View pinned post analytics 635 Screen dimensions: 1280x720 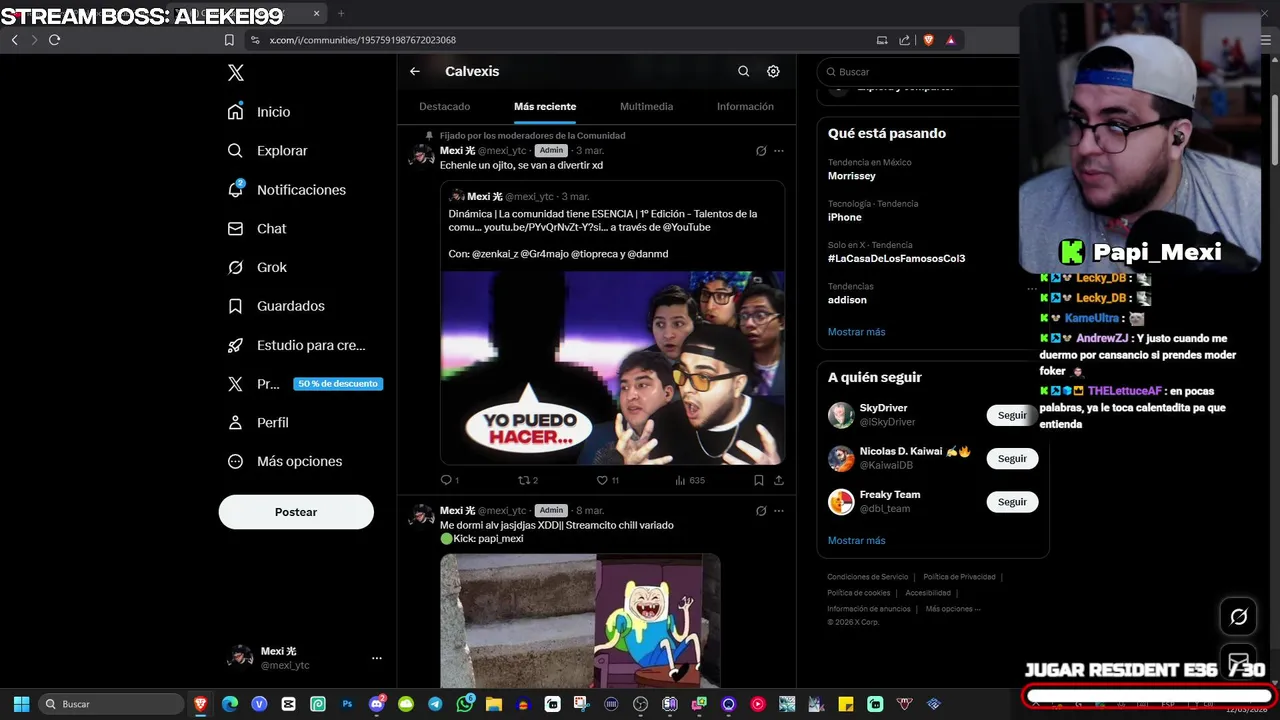point(690,480)
